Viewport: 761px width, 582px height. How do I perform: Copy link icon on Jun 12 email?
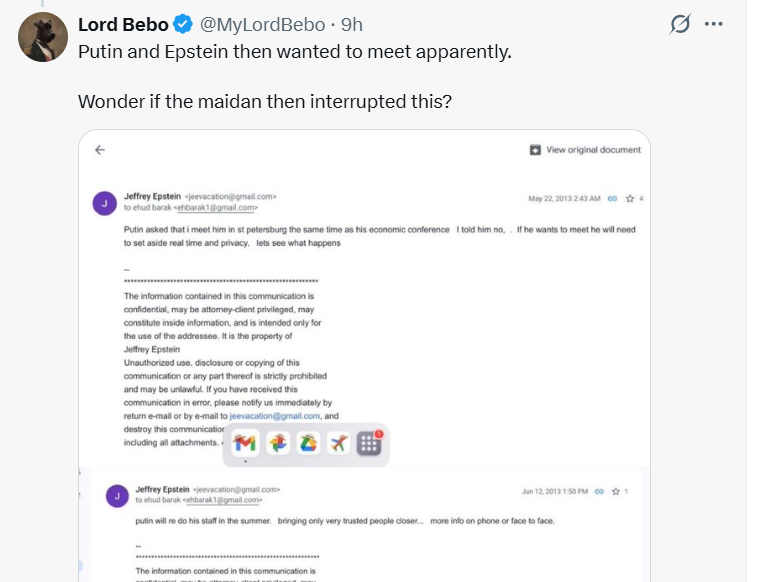599,491
